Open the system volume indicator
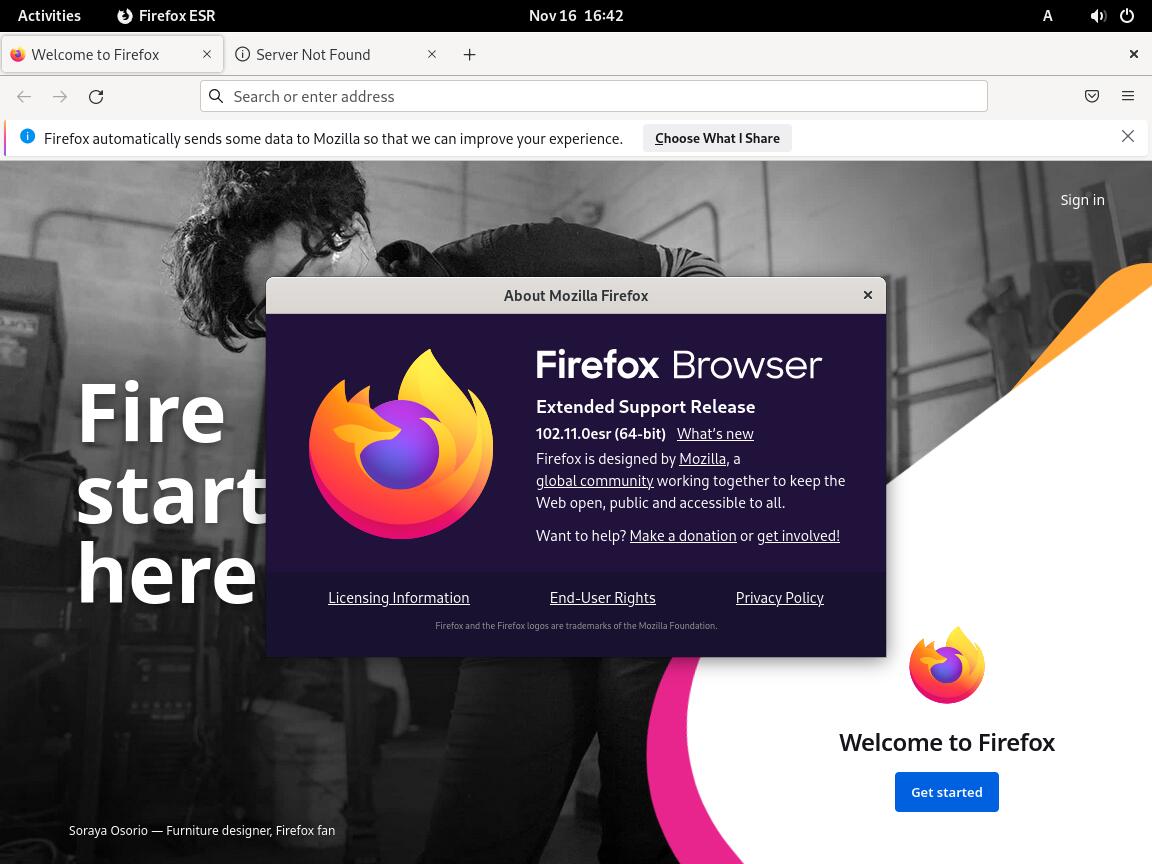Image resolution: width=1152 pixels, height=864 pixels. click(x=1098, y=15)
